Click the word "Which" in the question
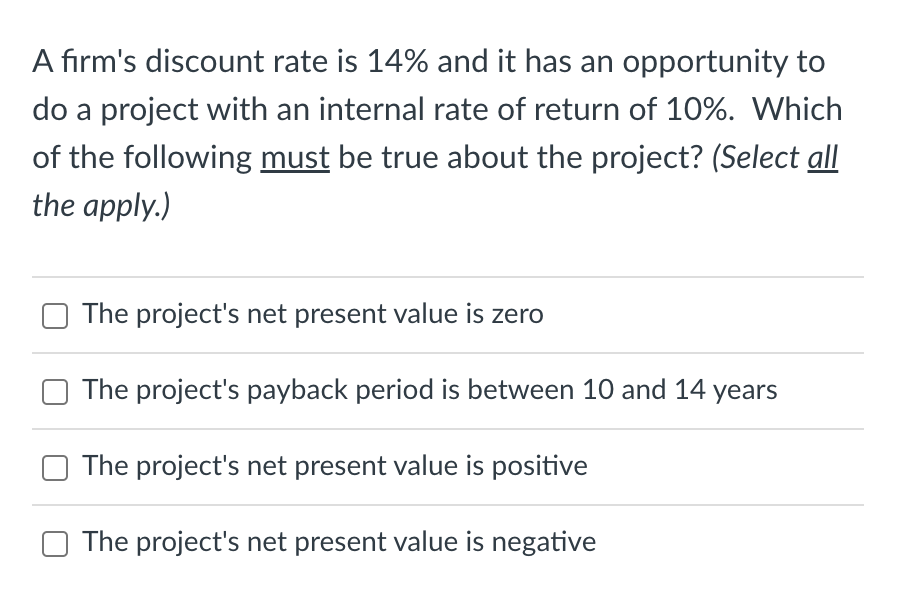The height and width of the screenshot is (612, 904). tap(797, 109)
